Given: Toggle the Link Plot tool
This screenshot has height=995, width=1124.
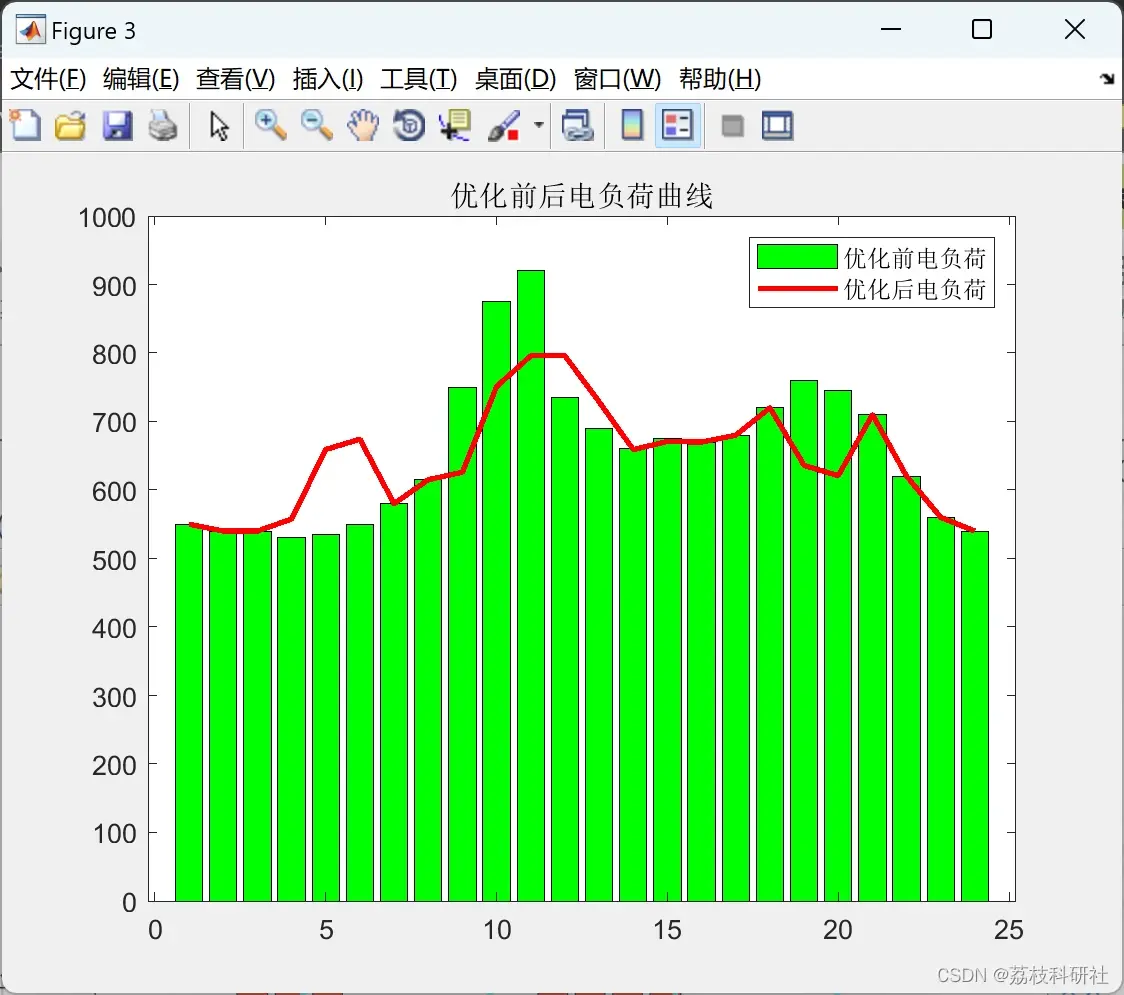Looking at the screenshot, I should point(578,125).
